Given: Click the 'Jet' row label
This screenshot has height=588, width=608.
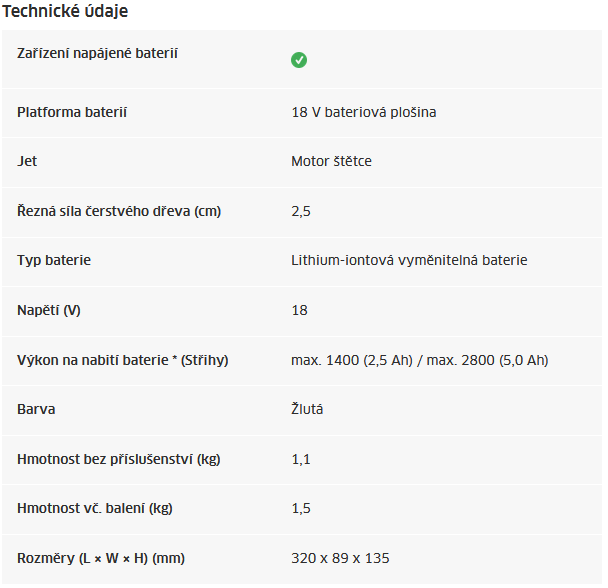Looking at the screenshot, I should (27, 161).
